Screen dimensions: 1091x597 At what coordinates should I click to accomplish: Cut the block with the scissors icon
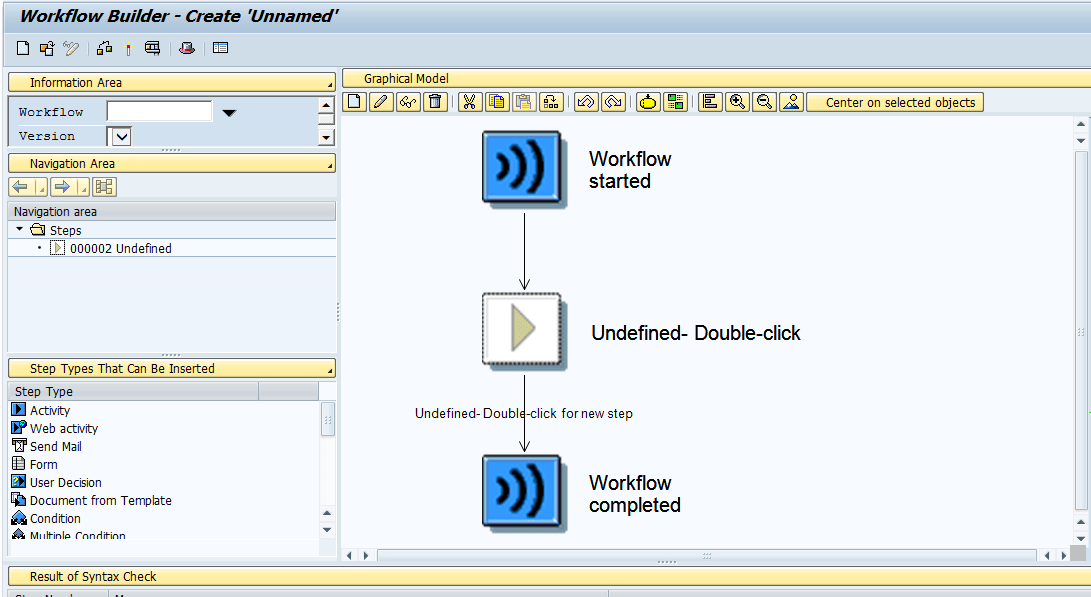(470, 102)
